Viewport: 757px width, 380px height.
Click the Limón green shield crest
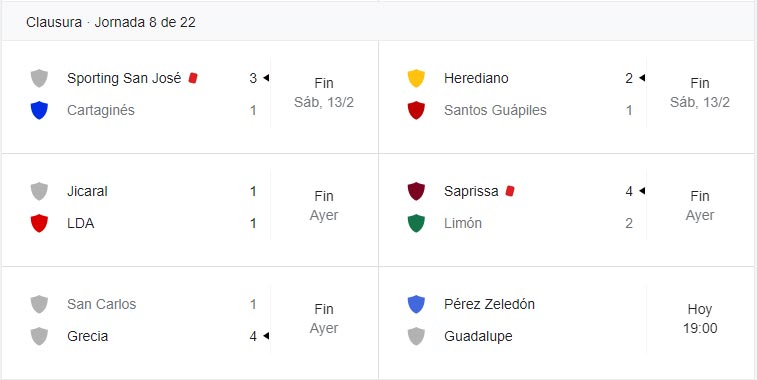tap(416, 223)
